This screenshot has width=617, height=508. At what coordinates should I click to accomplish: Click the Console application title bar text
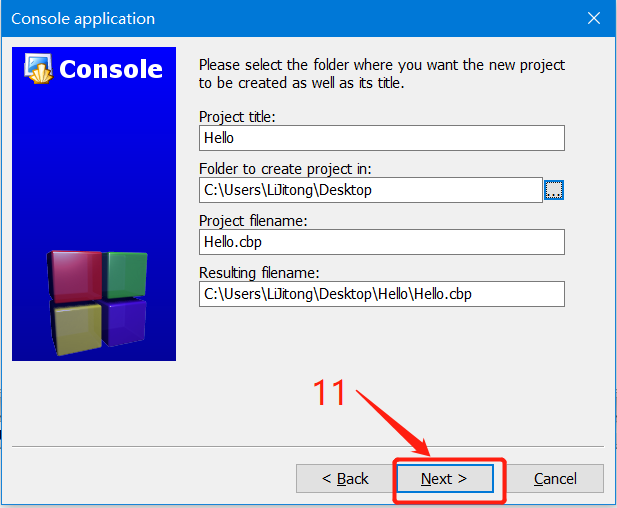[x=83, y=18]
